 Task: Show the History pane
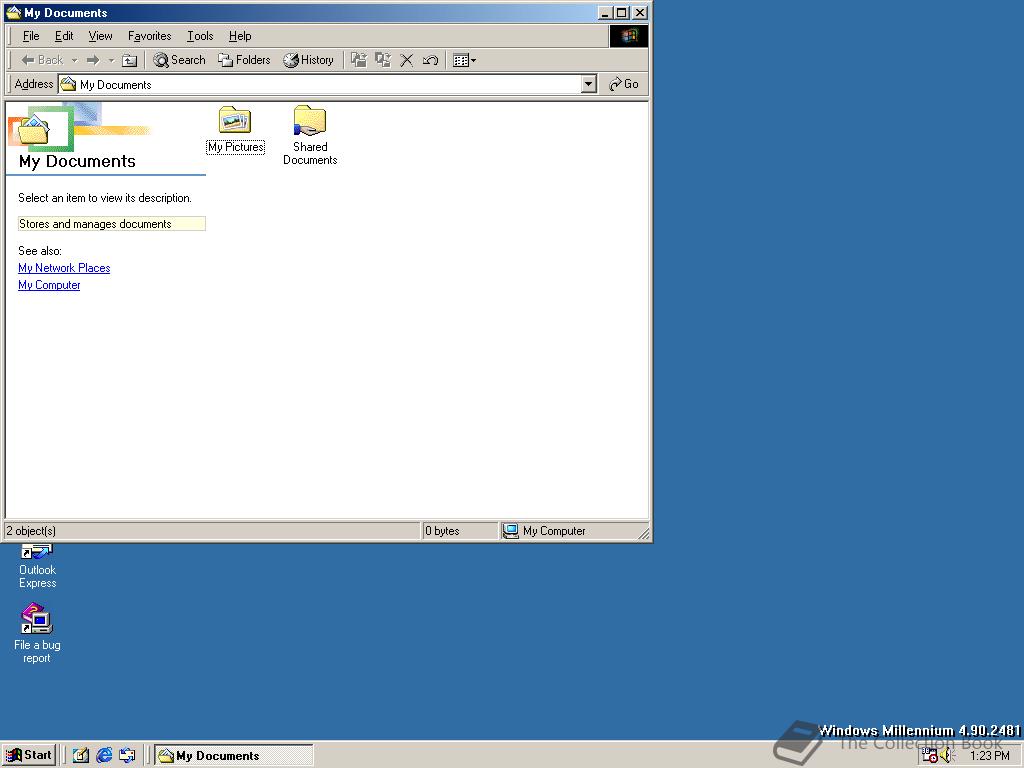[308, 60]
